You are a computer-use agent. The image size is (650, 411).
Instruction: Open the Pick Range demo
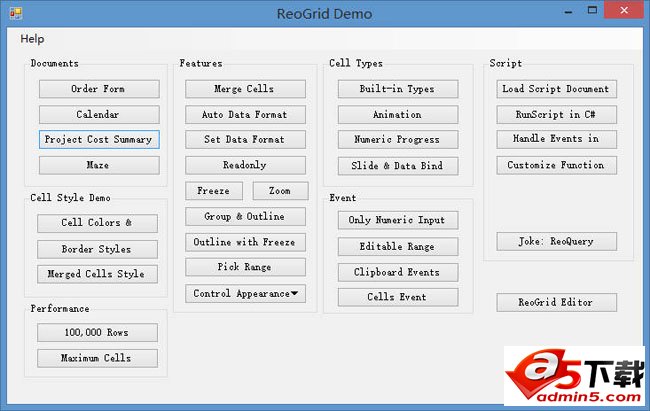245,267
